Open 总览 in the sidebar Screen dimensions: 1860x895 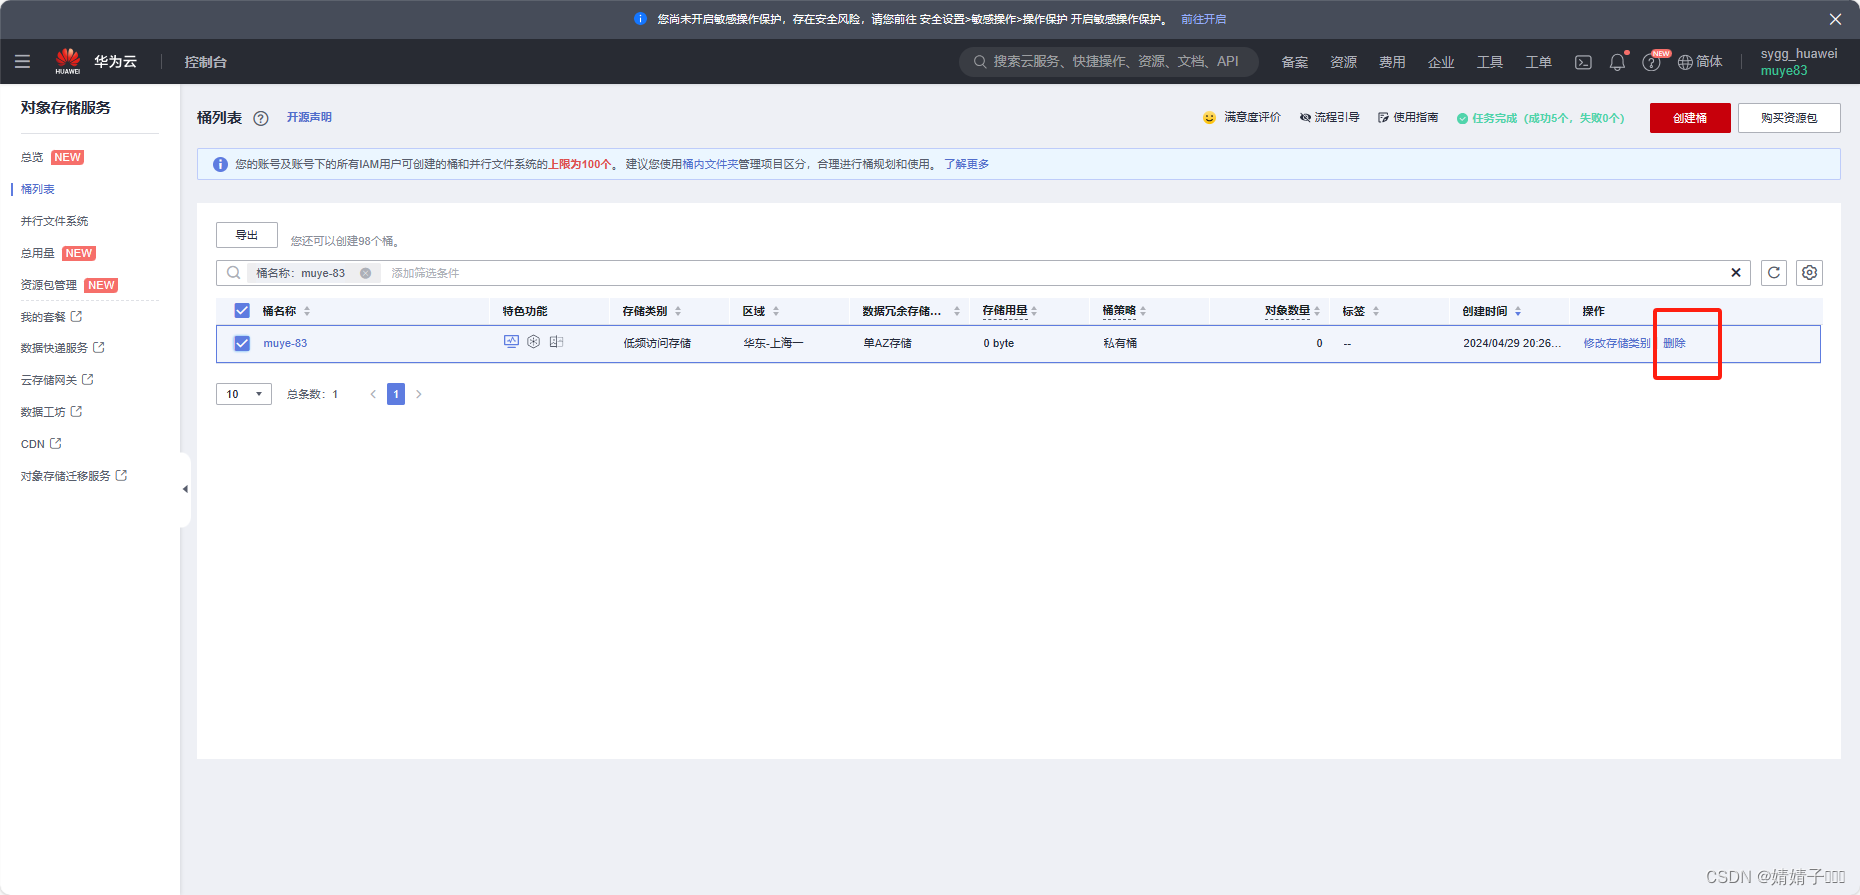click(x=32, y=157)
